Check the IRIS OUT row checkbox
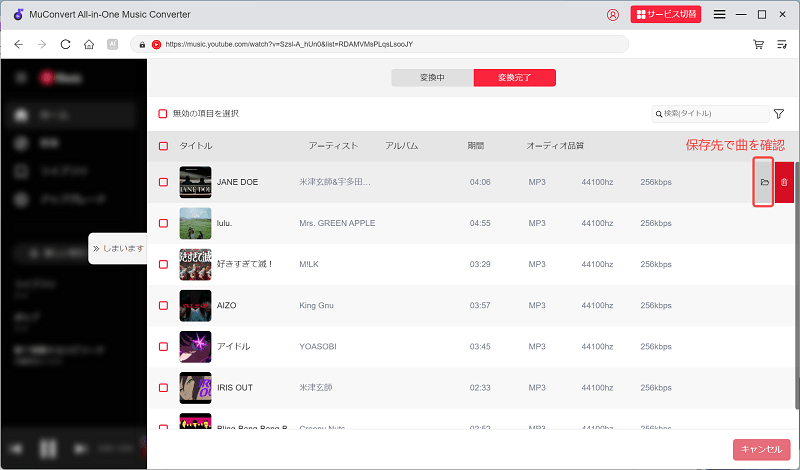 coord(163,388)
